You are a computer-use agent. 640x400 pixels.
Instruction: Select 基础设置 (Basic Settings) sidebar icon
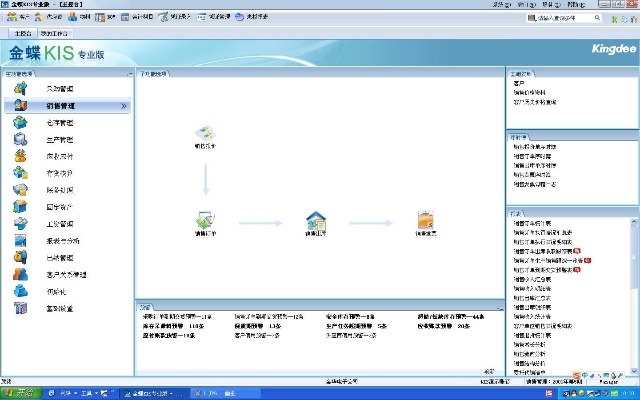click(x=21, y=308)
